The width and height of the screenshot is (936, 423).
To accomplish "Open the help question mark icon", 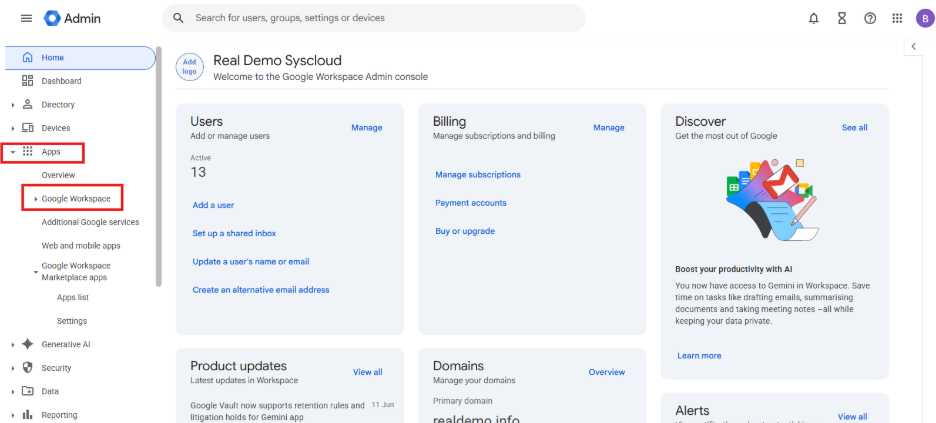I will [870, 18].
